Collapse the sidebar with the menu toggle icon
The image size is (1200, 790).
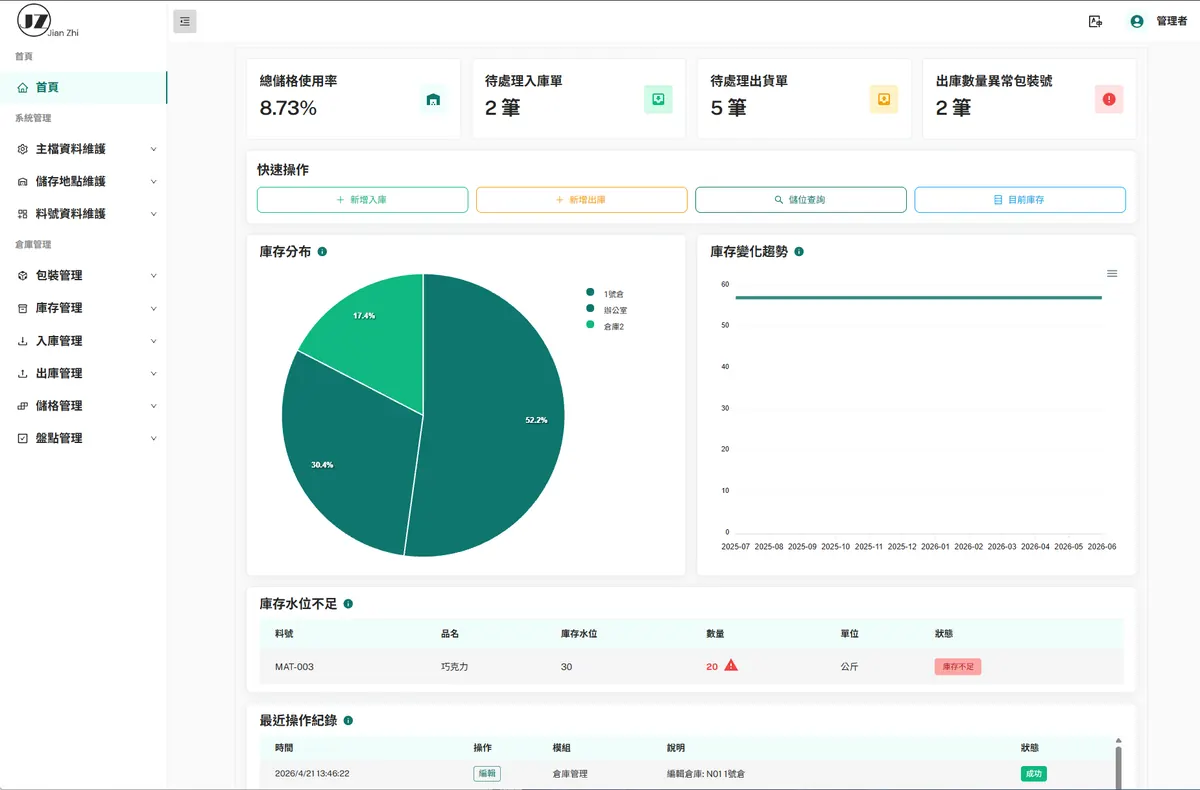point(185,21)
